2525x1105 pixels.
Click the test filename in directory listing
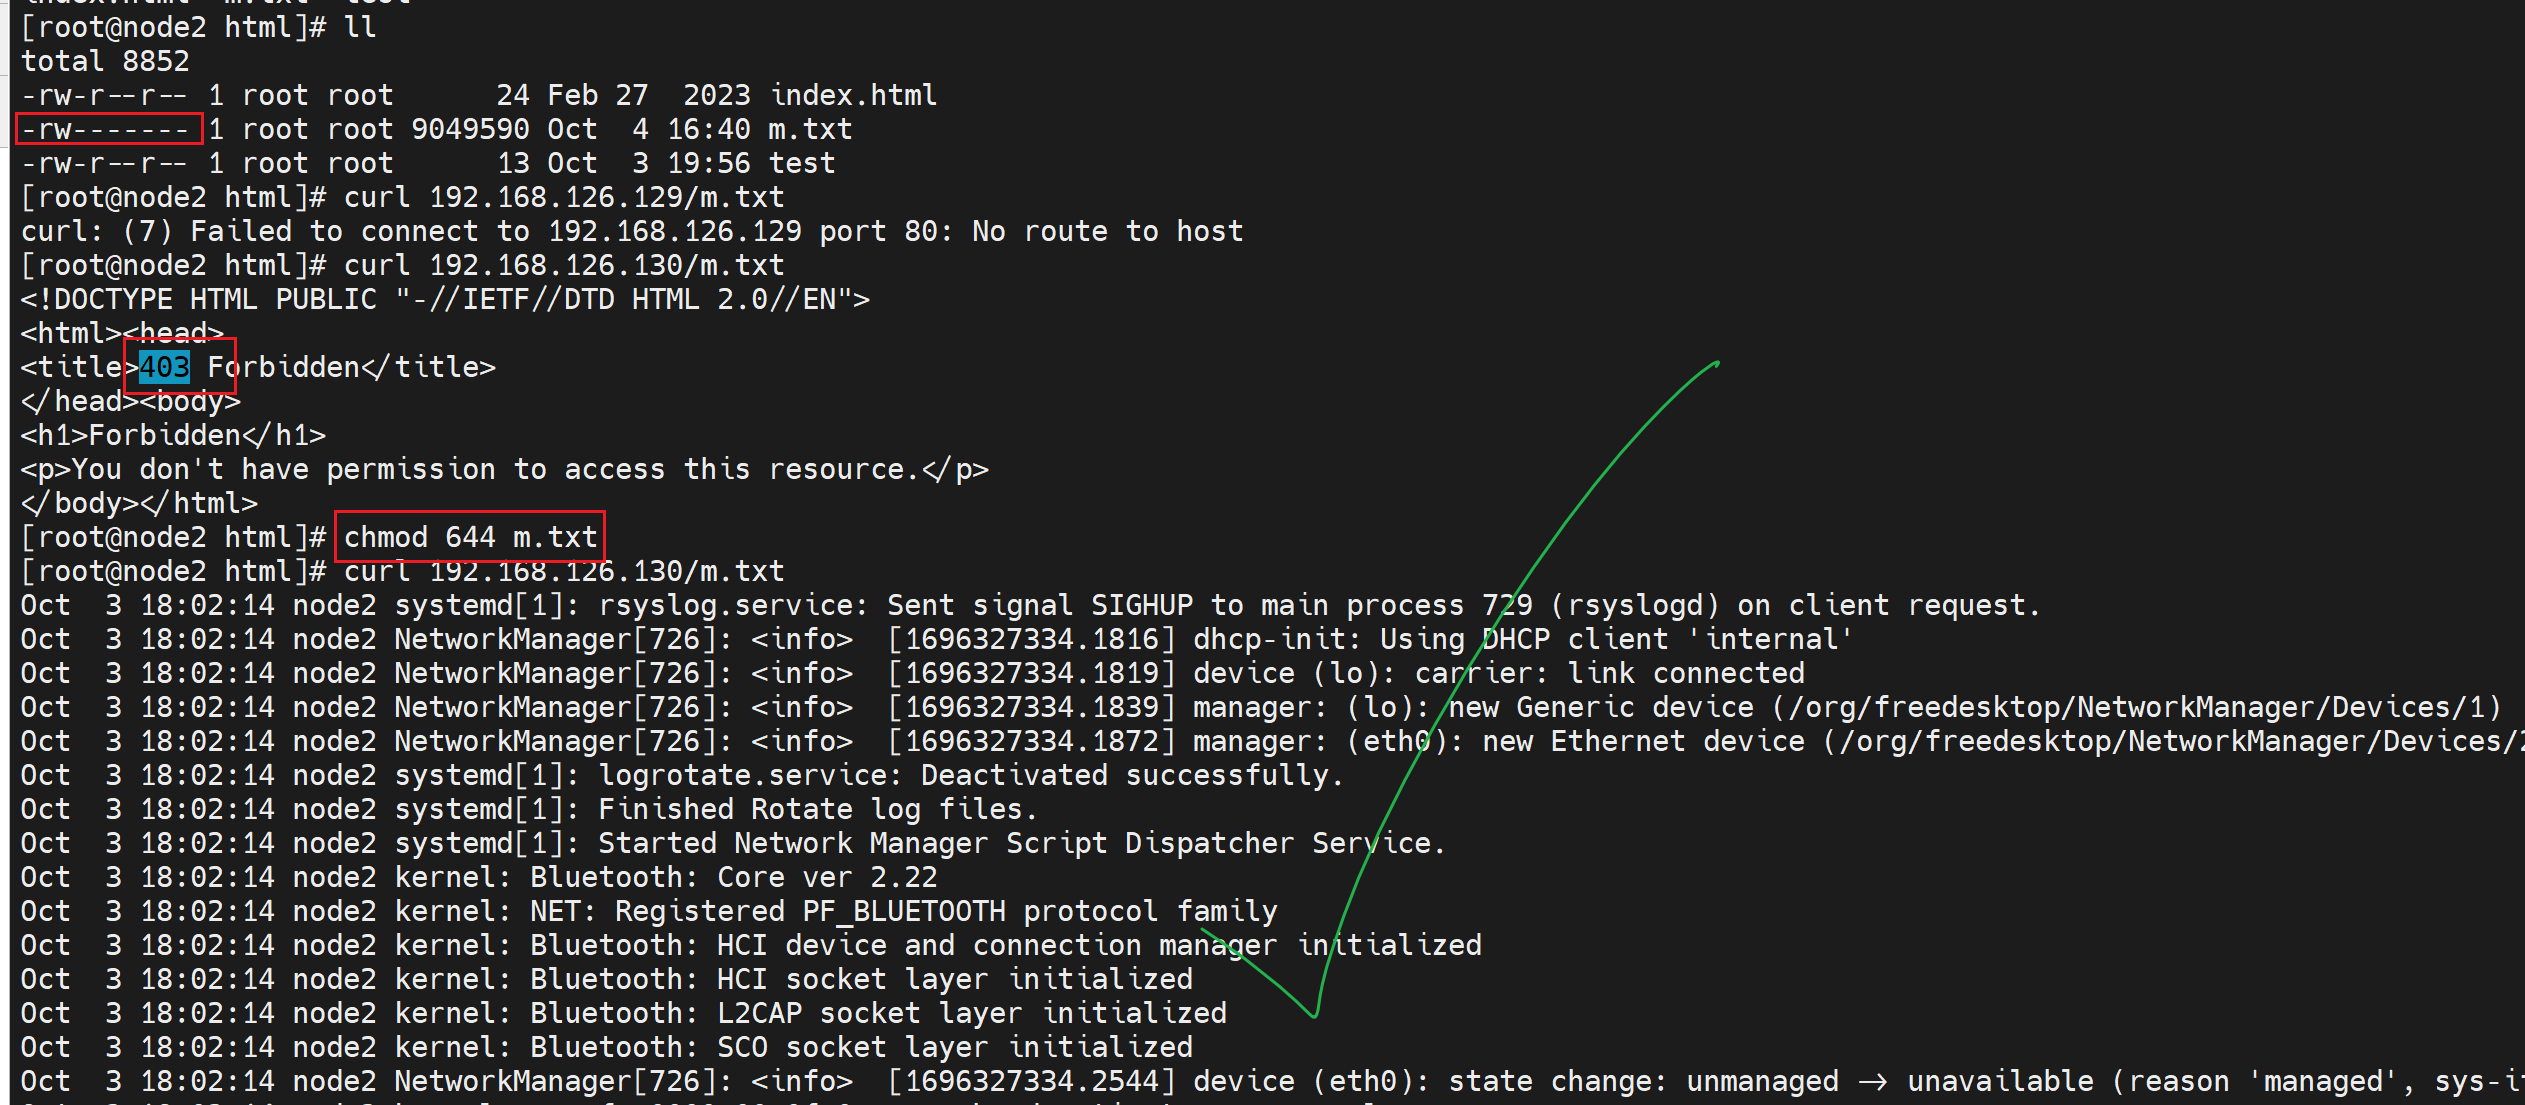tap(802, 164)
